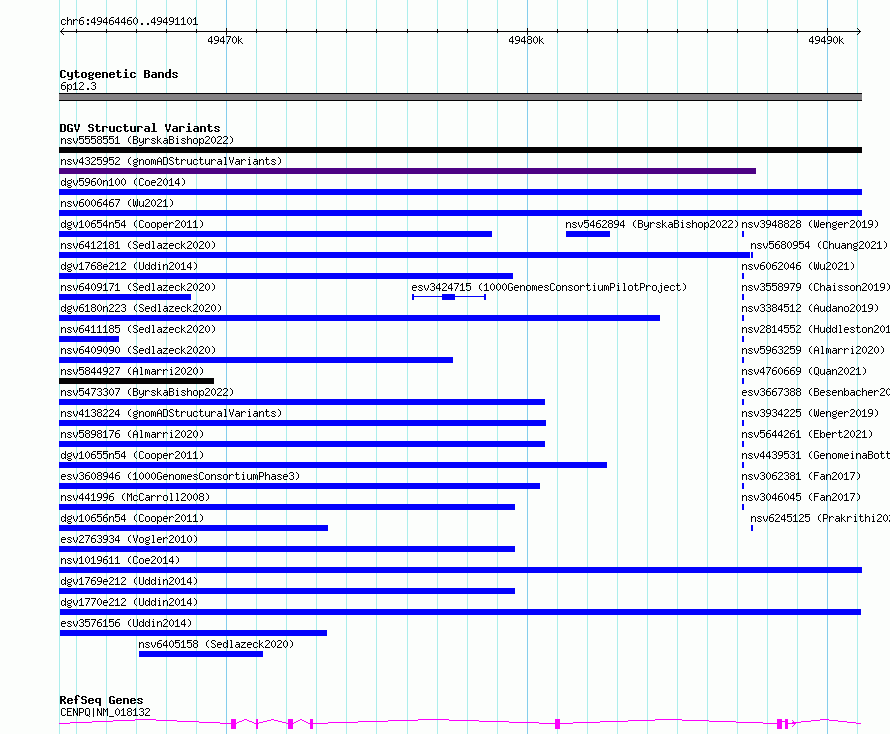Click the nsv3046045 (Fan2017) label

pos(801,497)
